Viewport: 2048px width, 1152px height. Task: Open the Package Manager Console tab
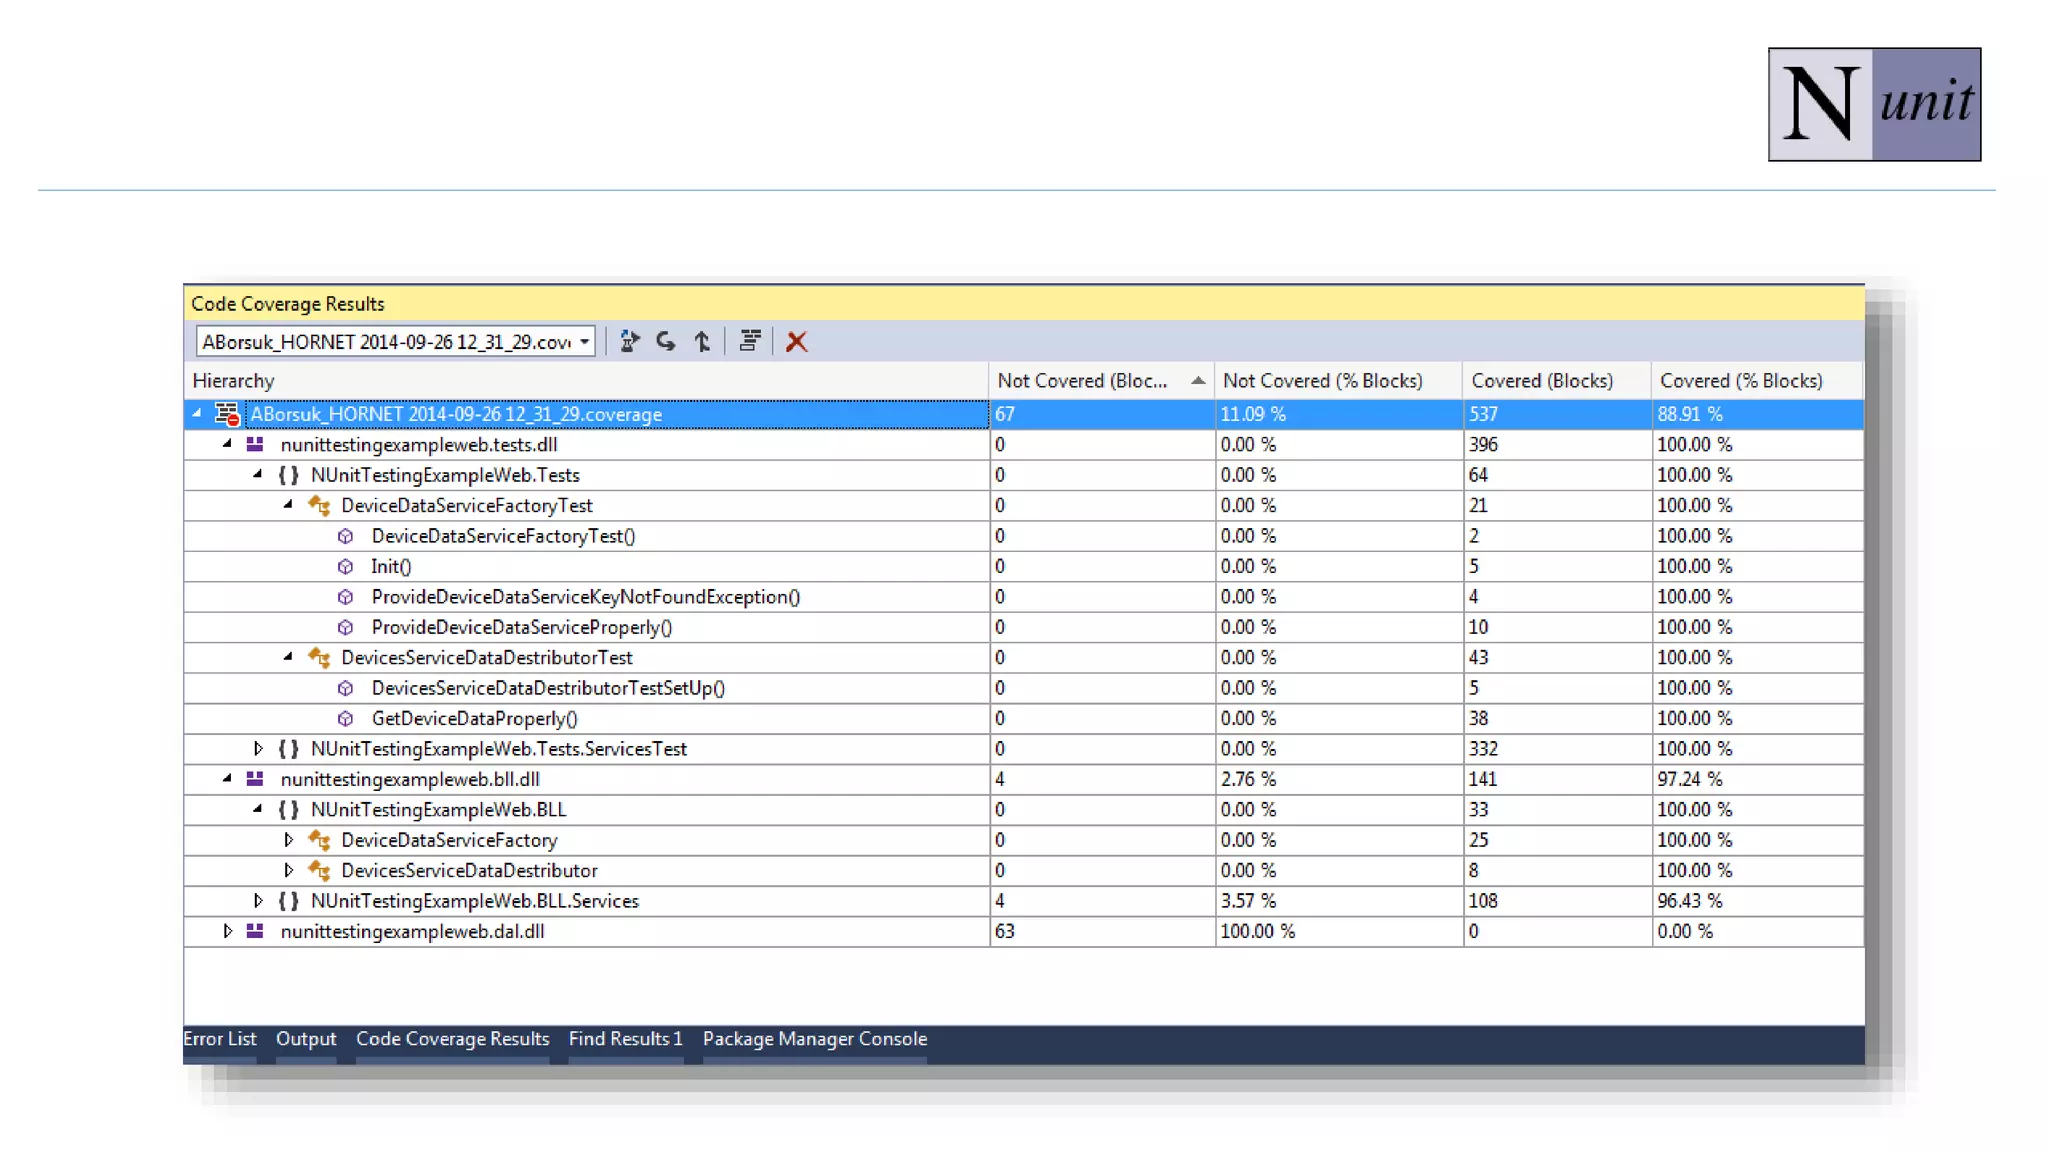click(x=814, y=1039)
